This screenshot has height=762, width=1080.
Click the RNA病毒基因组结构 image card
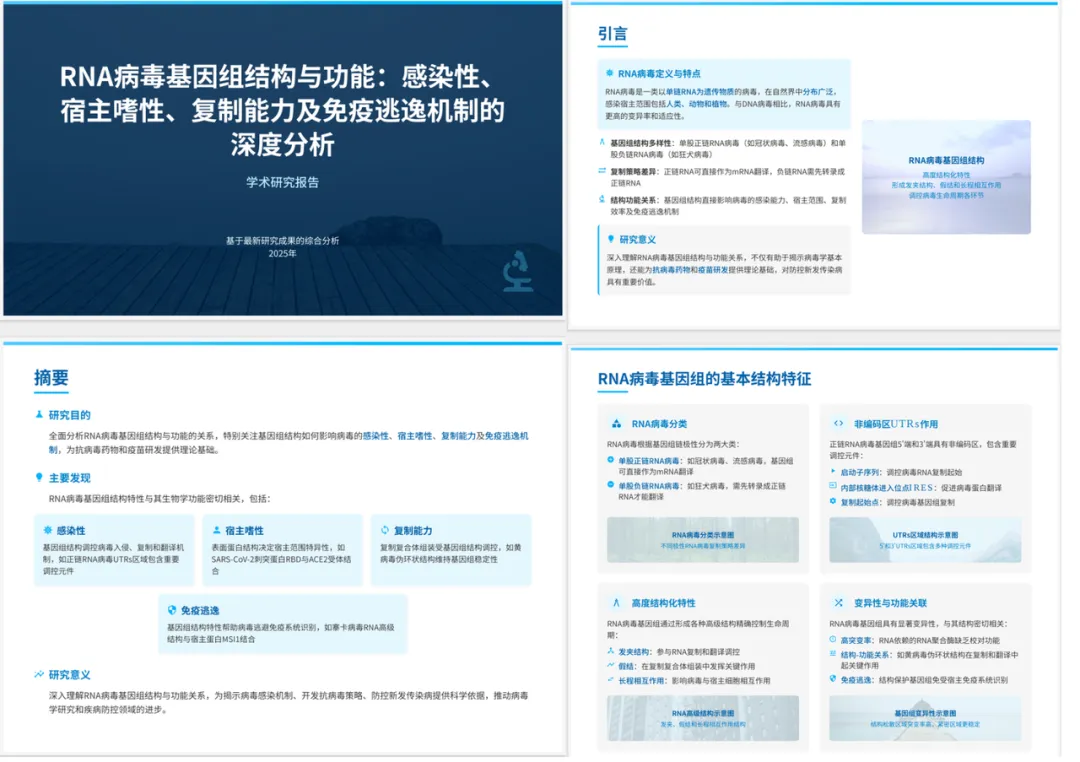coord(947,180)
